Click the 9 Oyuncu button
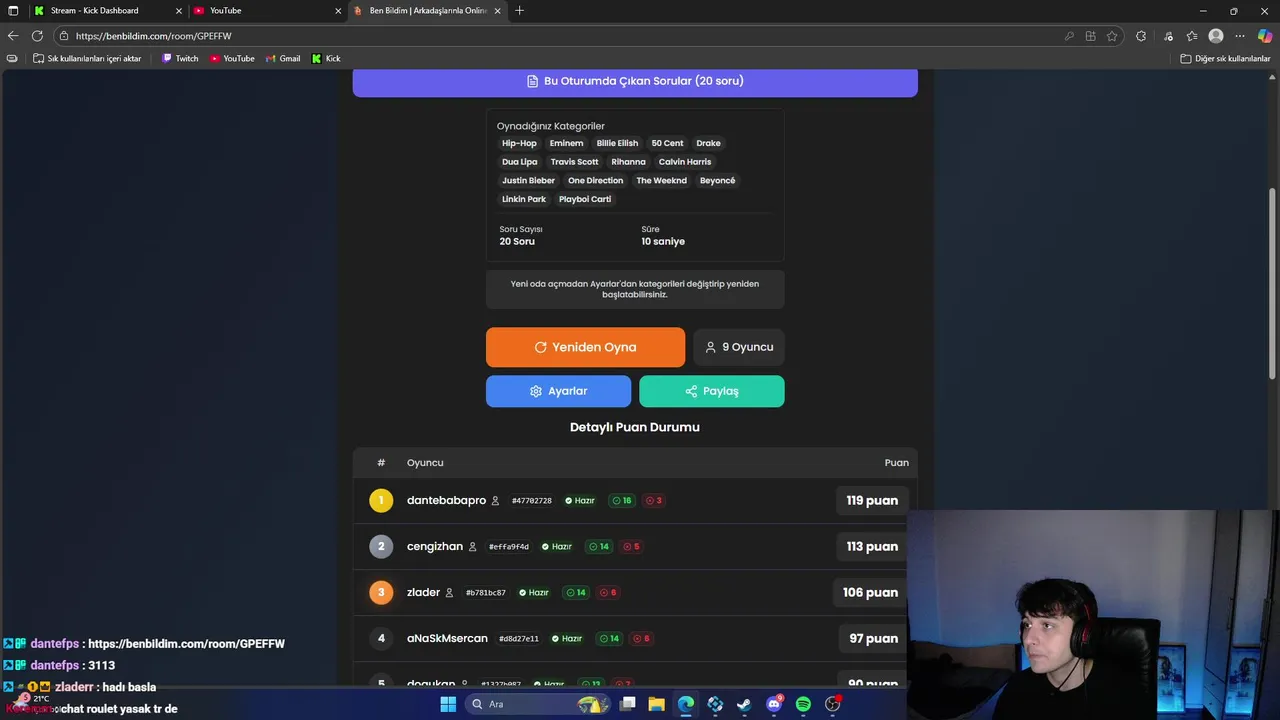The image size is (1280, 720). tap(739, 347)
